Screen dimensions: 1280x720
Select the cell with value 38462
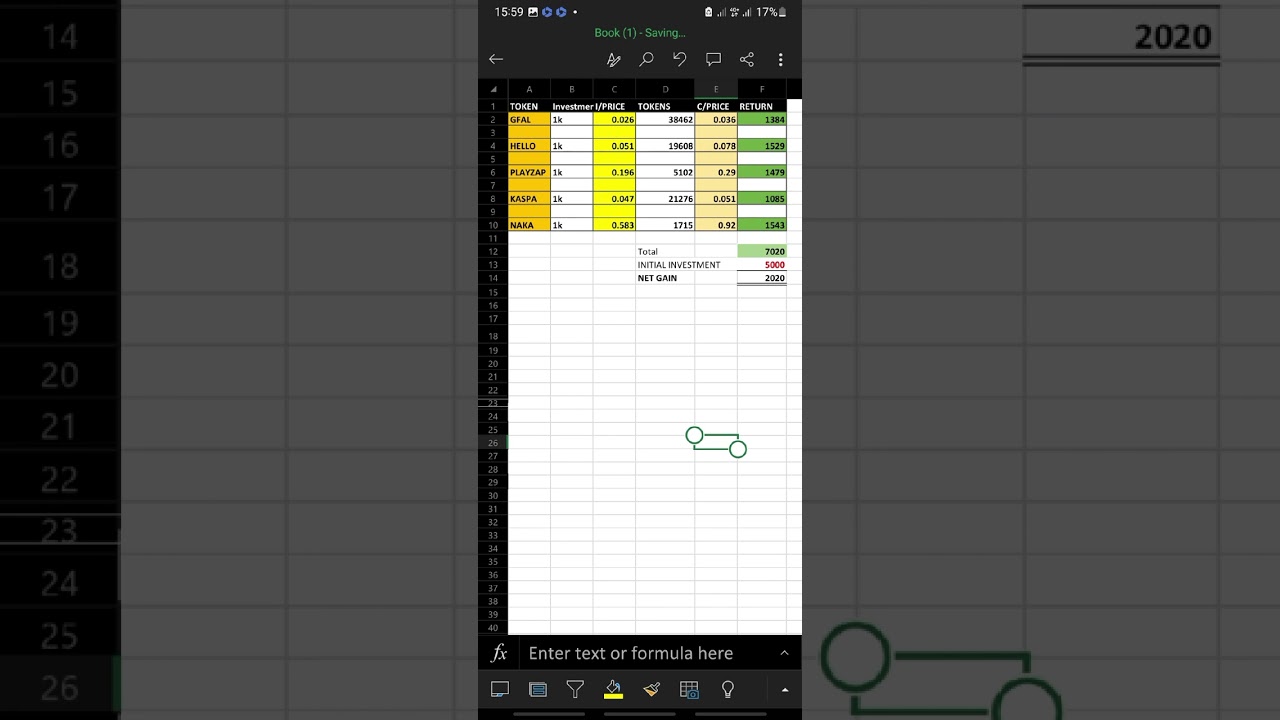pos(665,120)
